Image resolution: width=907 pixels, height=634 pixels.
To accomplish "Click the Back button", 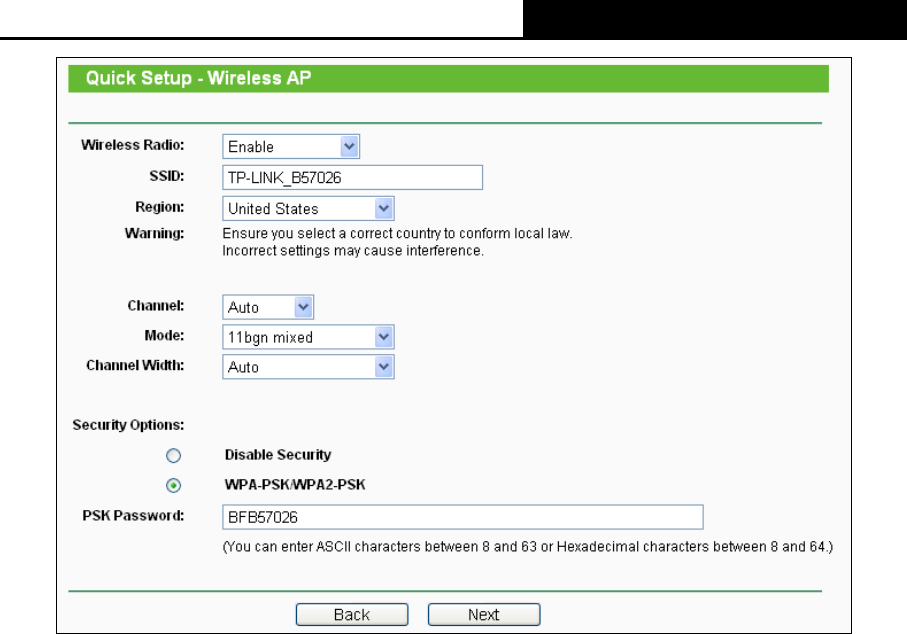I will pyautogui.click(x=352, y=614).
